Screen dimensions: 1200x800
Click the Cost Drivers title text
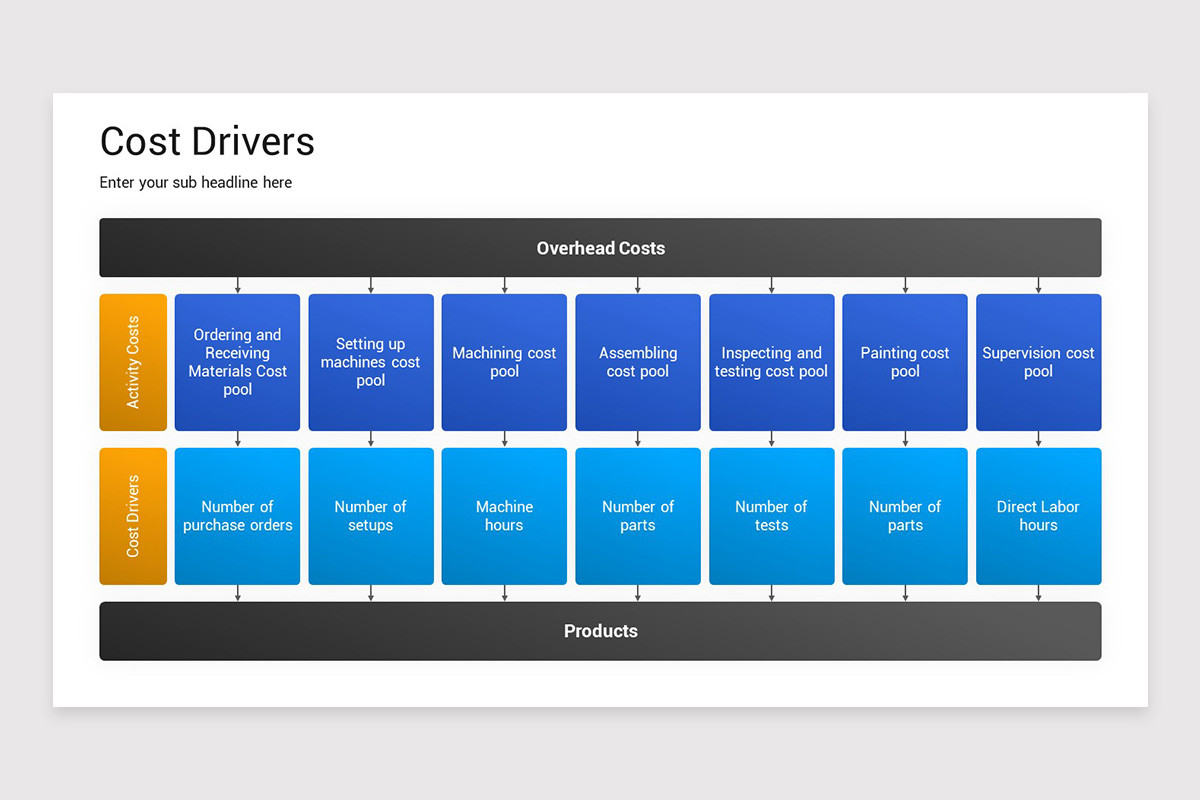(x=206, y=141)
